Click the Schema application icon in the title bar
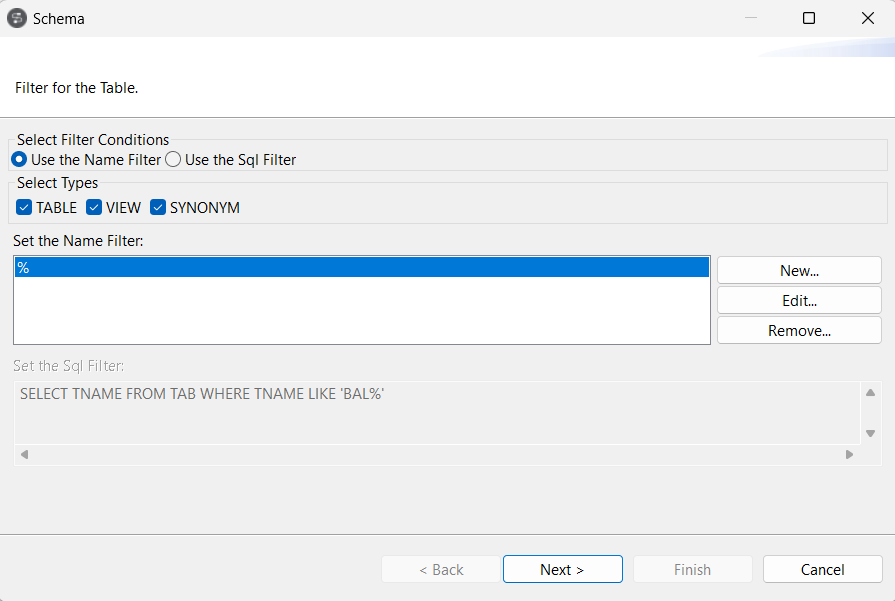The width and height of the screenshot is (895, 601). (x=15, y=18)
